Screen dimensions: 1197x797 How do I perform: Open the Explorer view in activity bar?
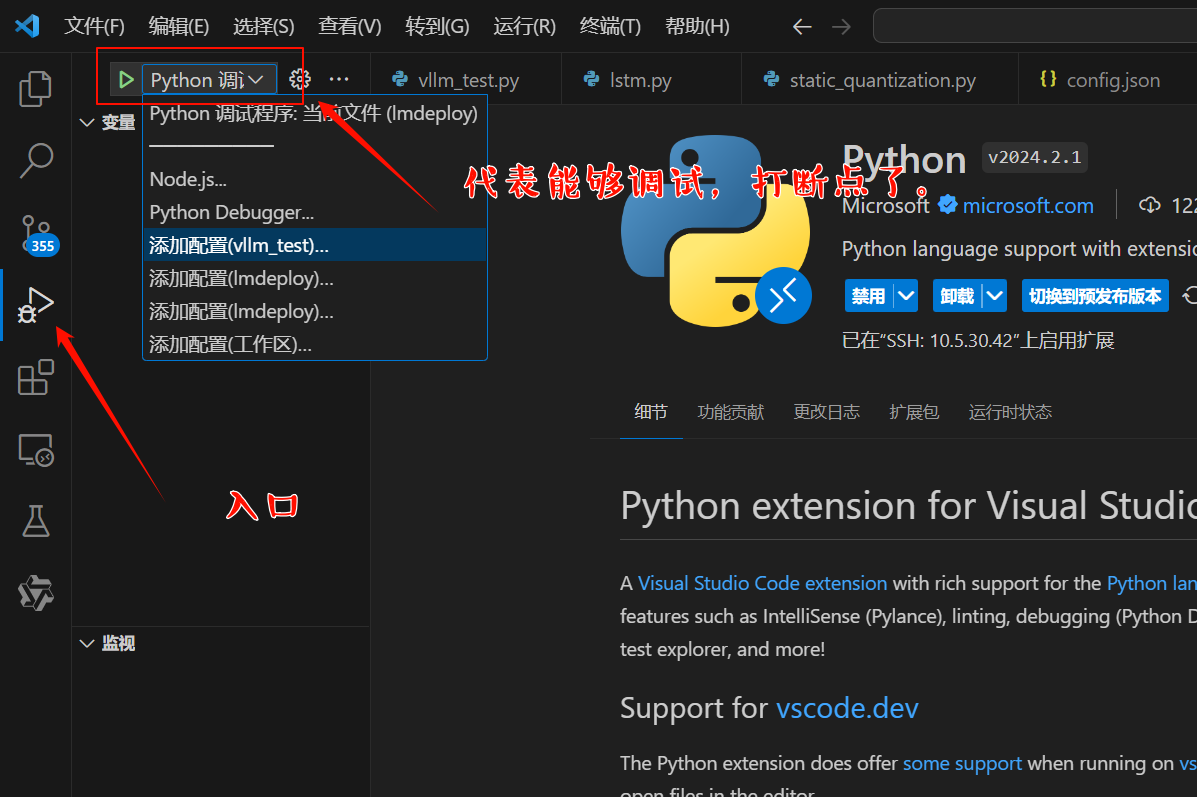point(35,89)
